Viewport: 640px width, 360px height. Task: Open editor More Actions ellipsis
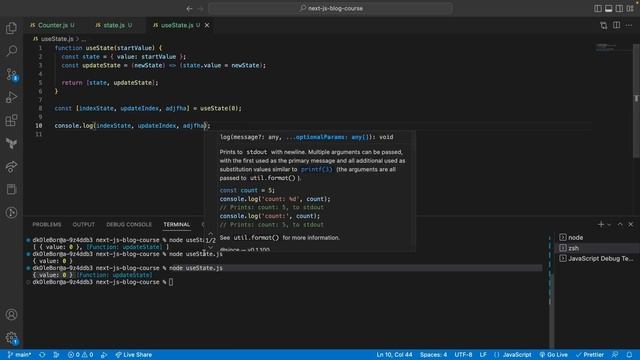coord(629,25)
